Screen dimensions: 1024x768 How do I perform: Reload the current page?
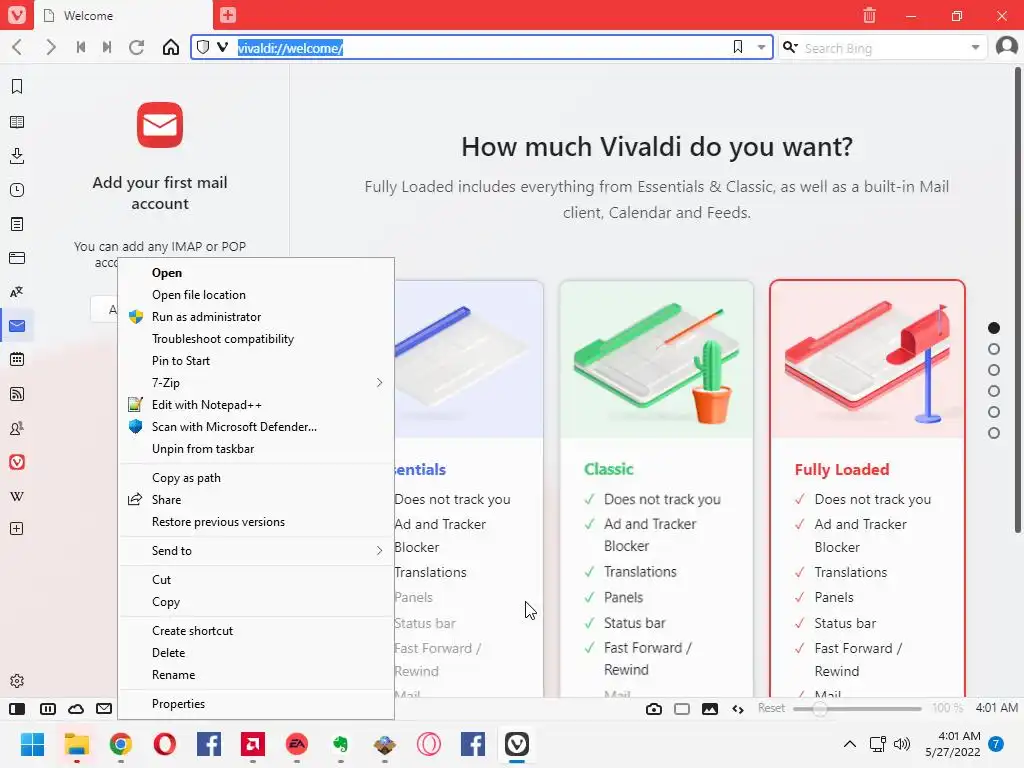pyautogui.click(x=136, y=47)
